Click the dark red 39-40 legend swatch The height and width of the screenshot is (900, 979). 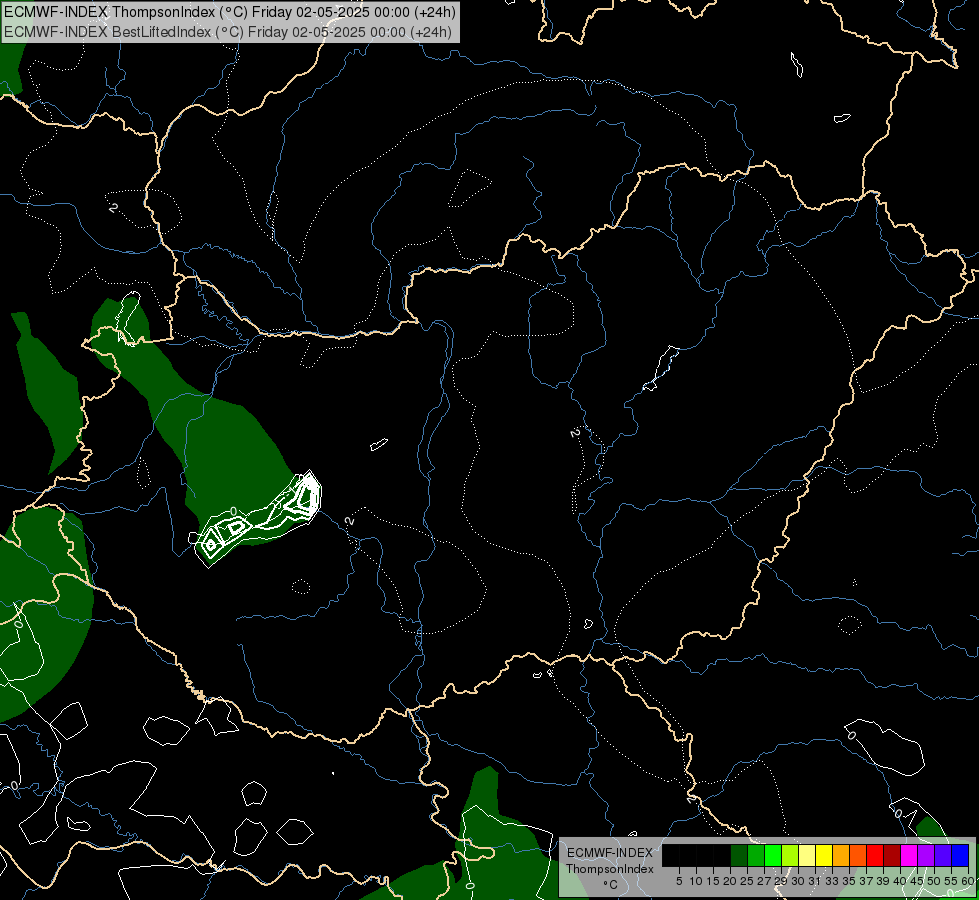pyautogui.click(x=892, y=855)
